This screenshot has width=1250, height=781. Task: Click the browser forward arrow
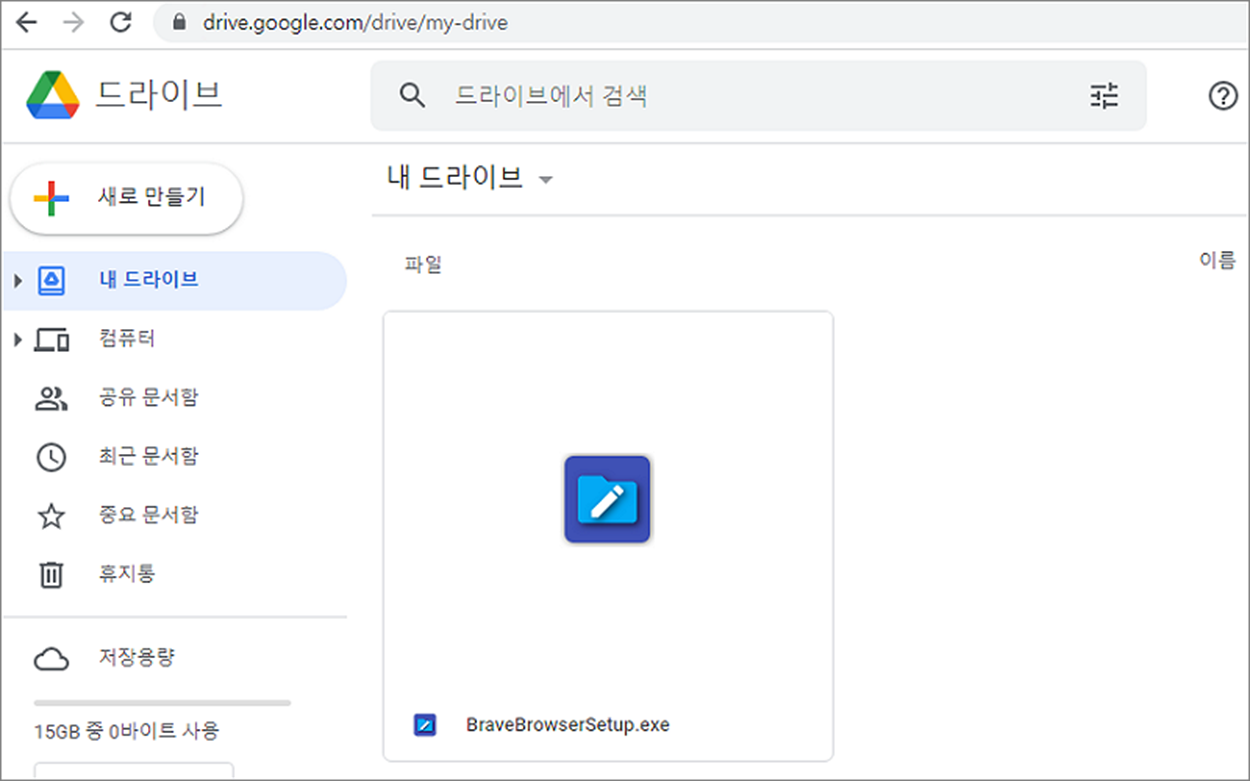point(73,22)
